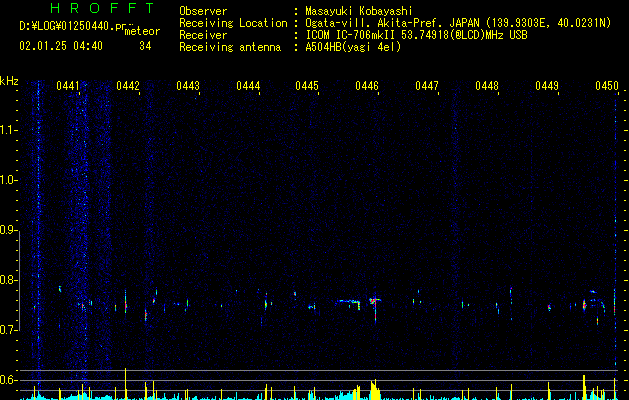Click the 'meteor' label

coord(142,31)
